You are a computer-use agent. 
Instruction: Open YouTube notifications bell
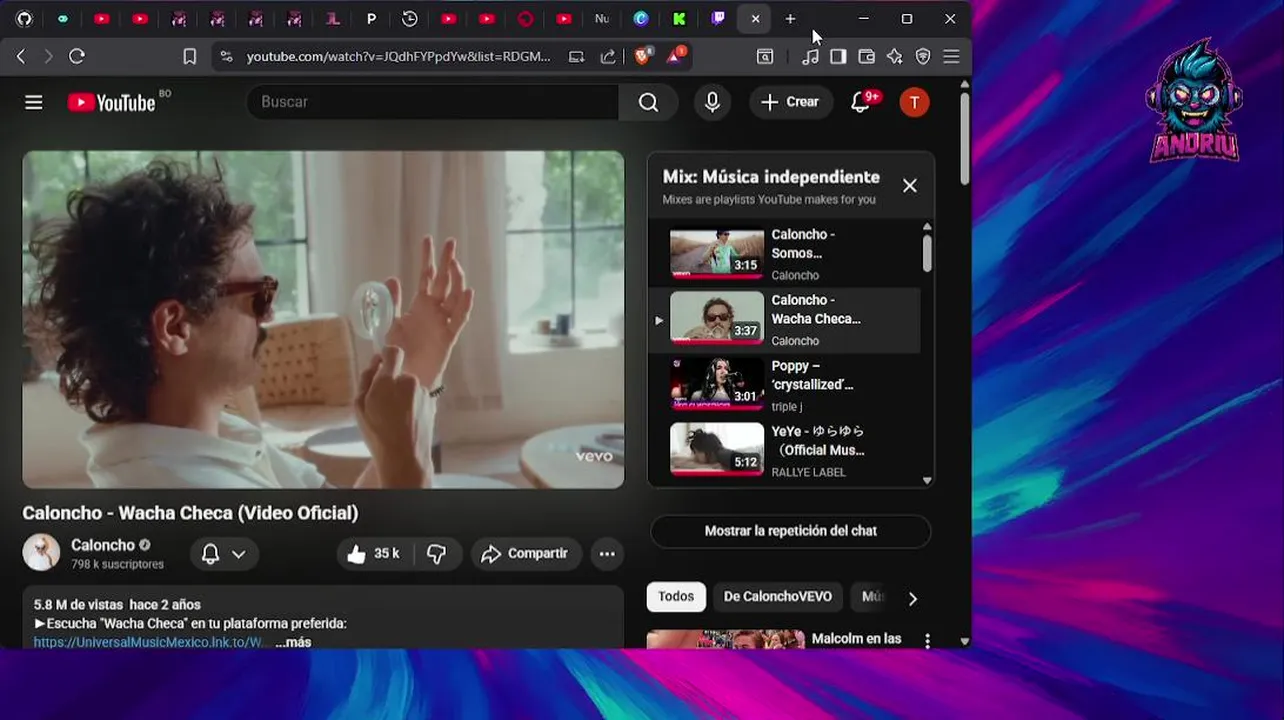(861, 102)
